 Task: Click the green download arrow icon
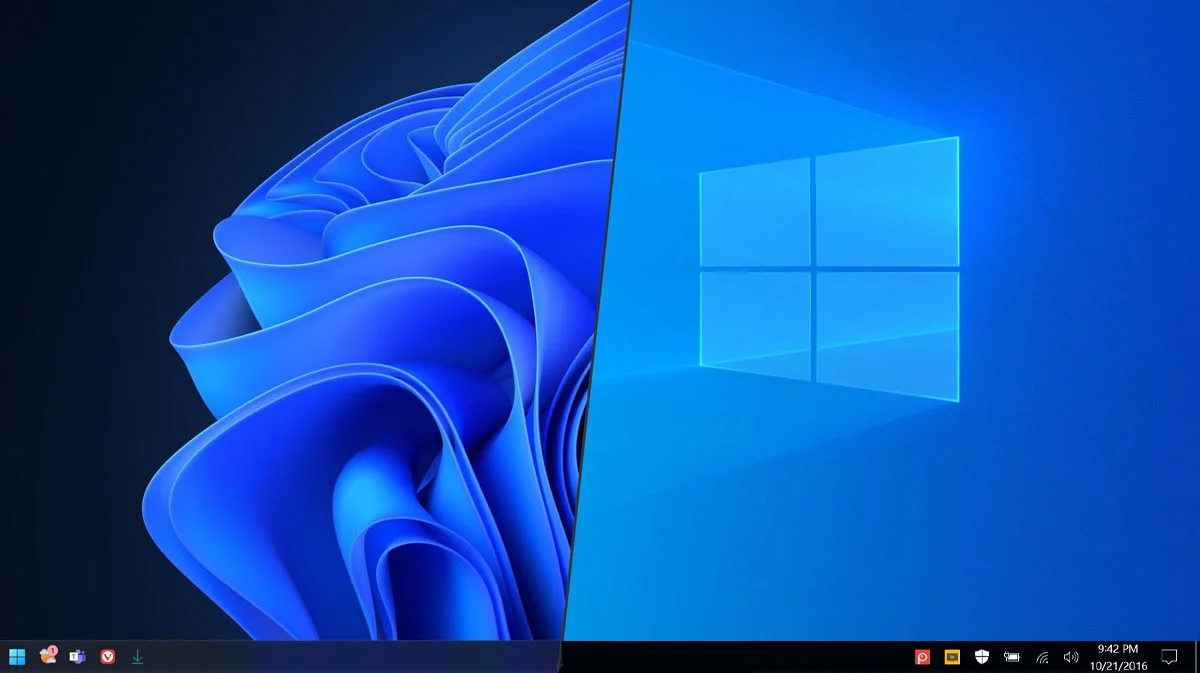pos(138,657)
